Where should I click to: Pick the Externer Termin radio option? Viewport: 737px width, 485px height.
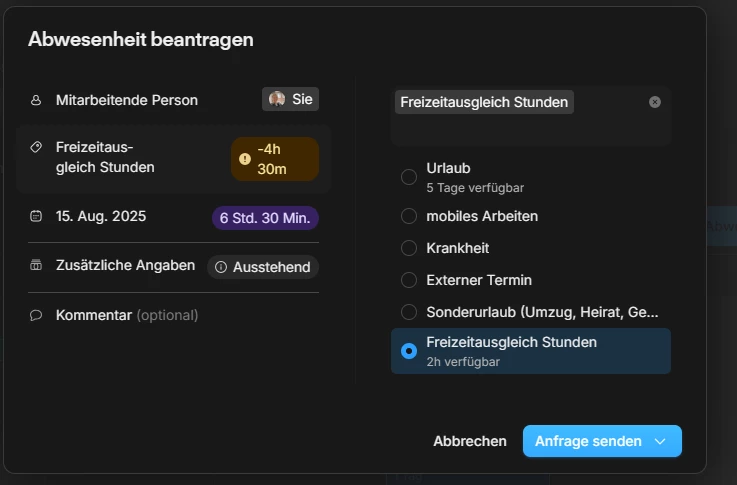[409, 280]
